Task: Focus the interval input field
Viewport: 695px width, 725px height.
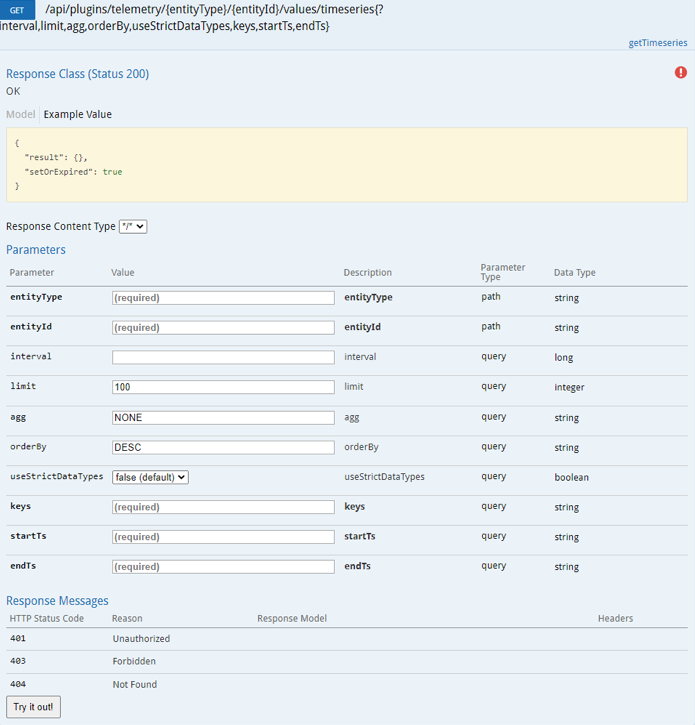Action: coord(223,357)
